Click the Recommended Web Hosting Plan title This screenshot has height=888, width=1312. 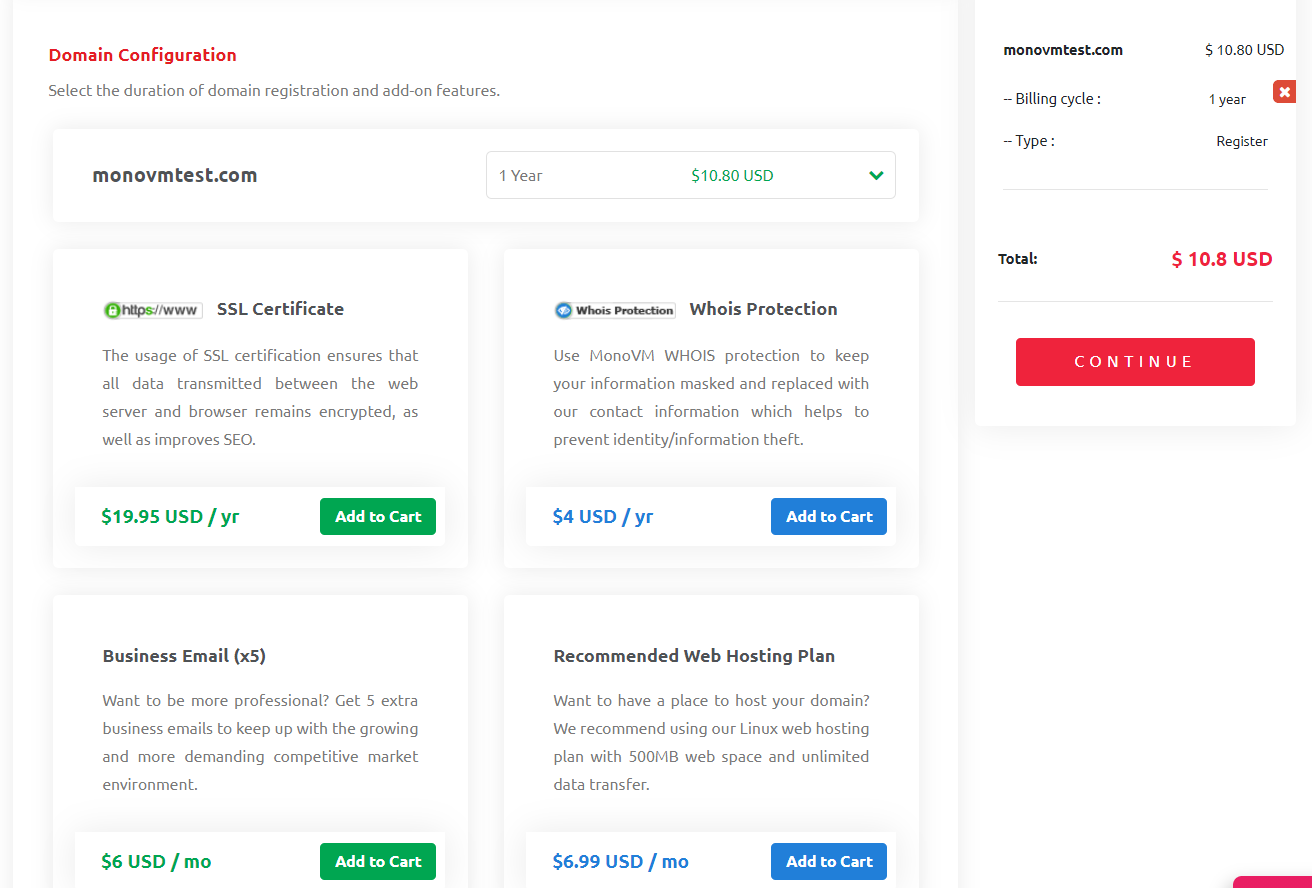pos(694,656)
